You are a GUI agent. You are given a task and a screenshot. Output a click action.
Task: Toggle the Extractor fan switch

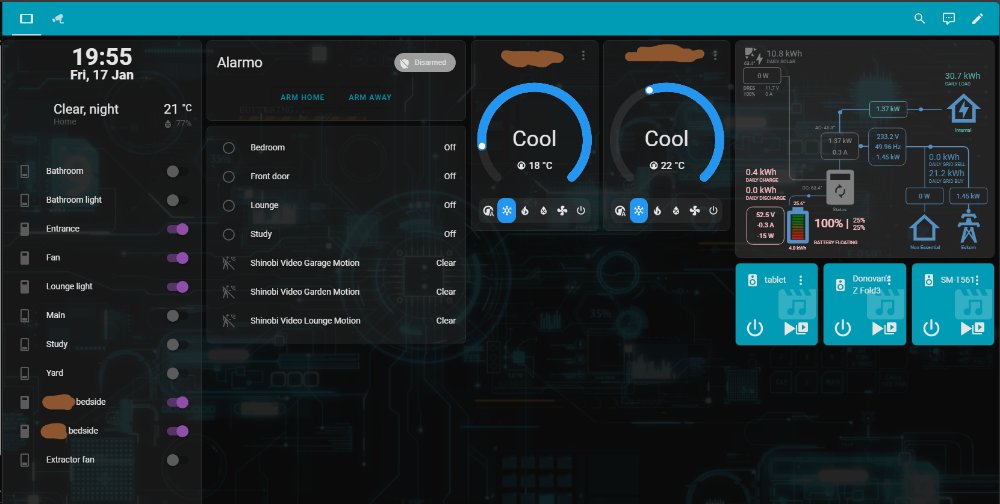tap(177, 460)
